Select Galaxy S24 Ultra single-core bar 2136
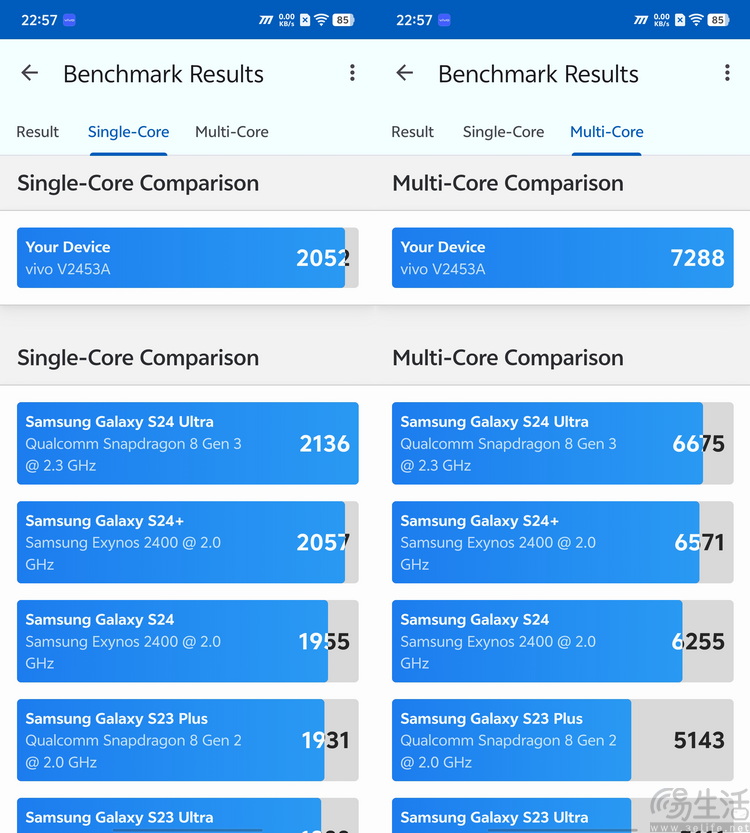 click(x=188, y=443)
